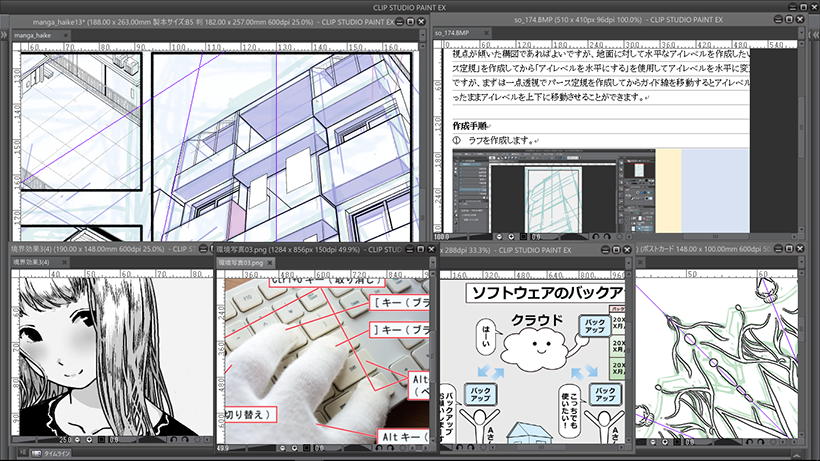Close the 環境写真03.png tab

270,262
